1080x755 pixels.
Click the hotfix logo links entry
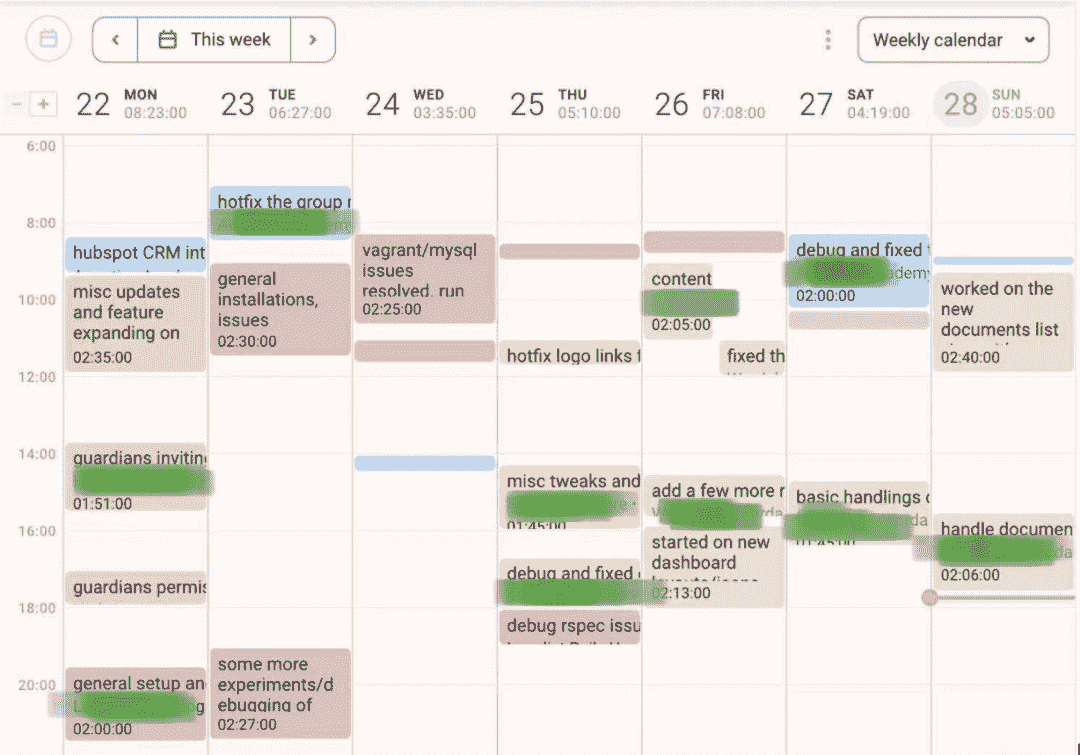(x=570, y=356)
